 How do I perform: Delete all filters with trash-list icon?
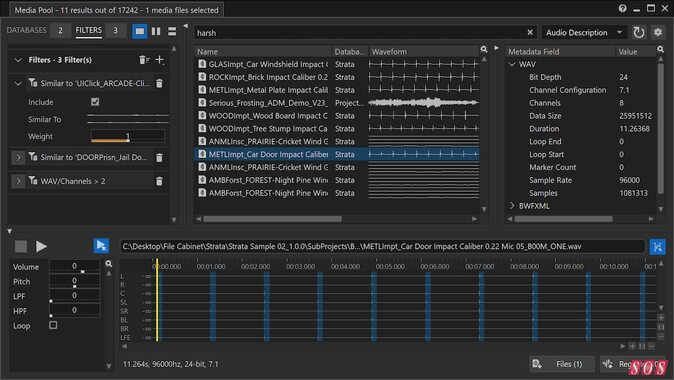click(x=144, y=60)
